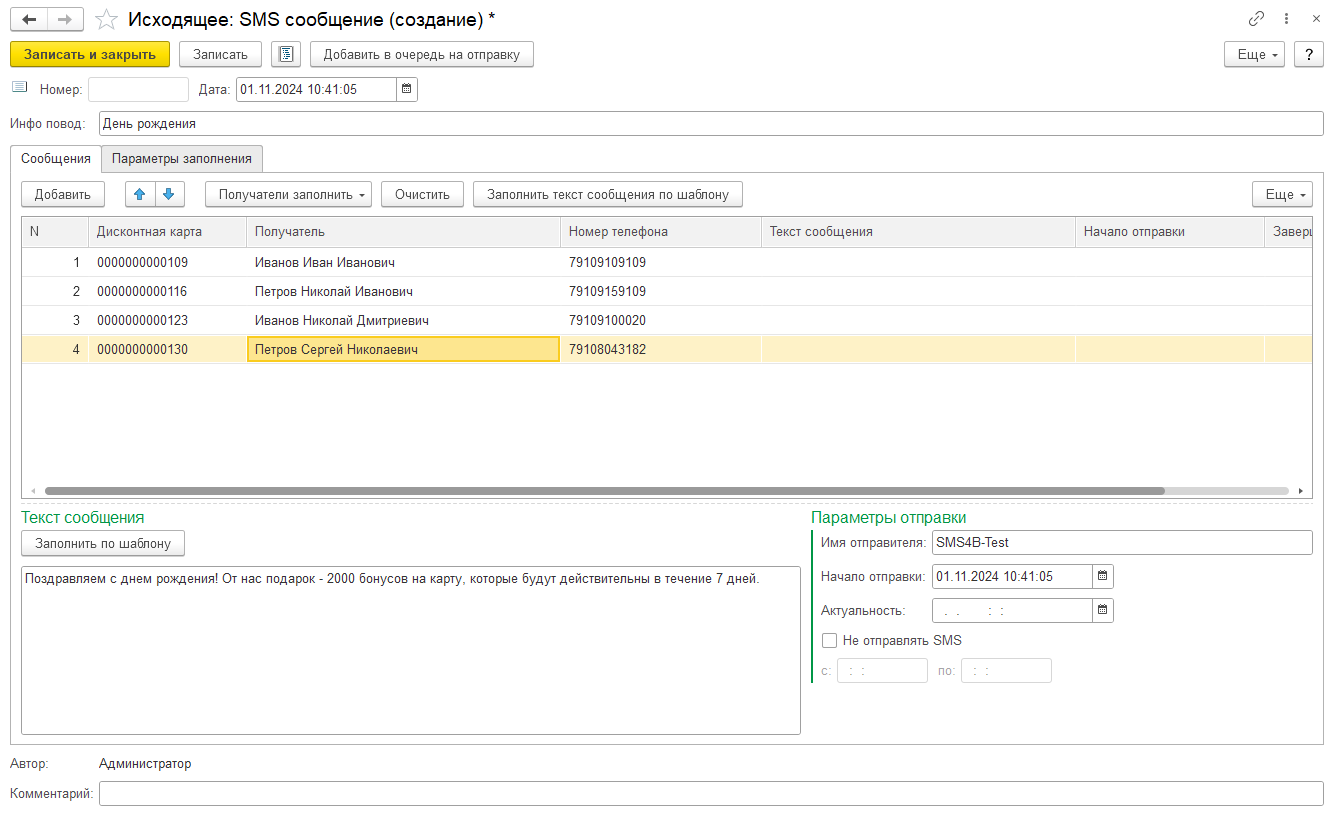Click the "по:" time field
The height and width of the screenshot is (815, 1340).
1006,671
